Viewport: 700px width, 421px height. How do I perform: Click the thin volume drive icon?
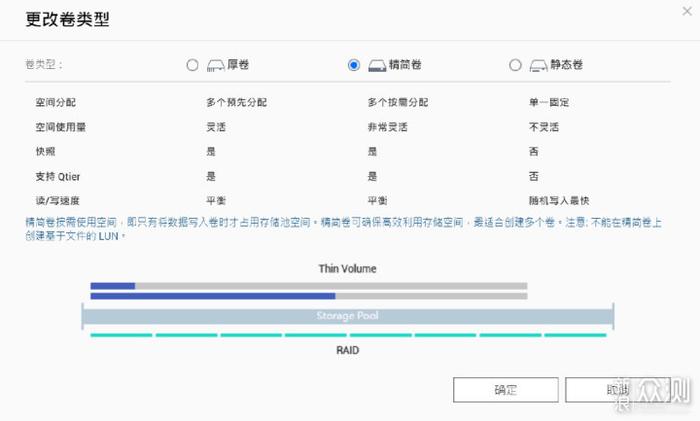click(378, 65)
